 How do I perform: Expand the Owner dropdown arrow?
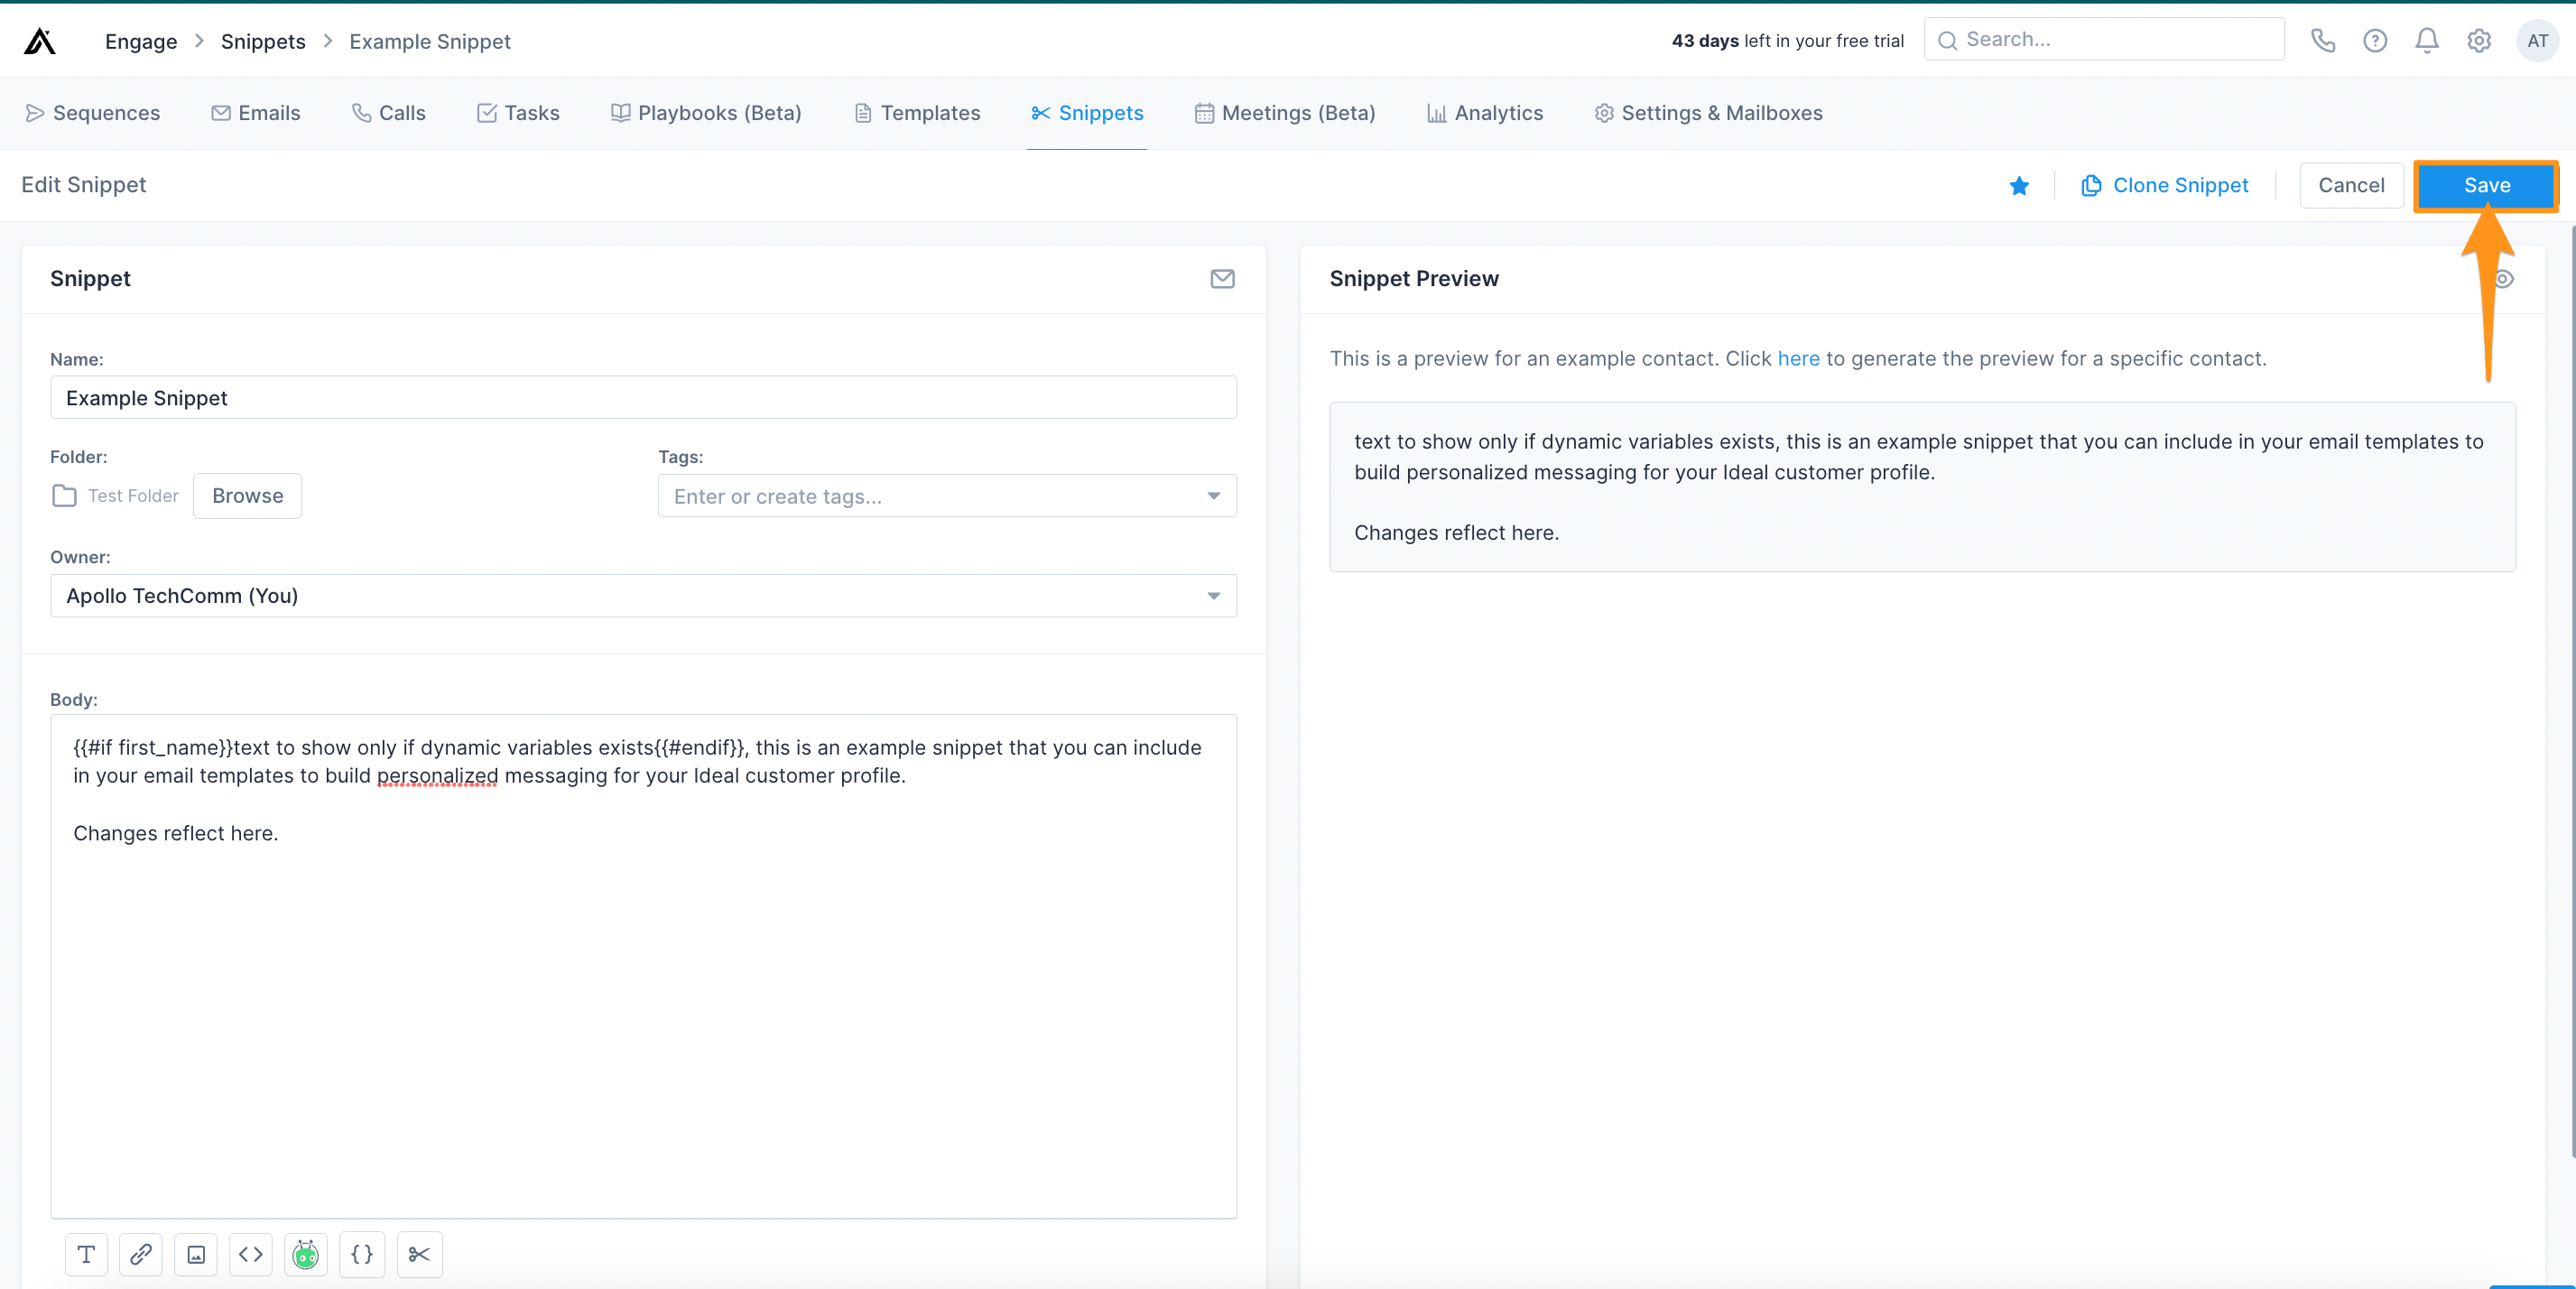pyautogui.click(x=1213, y=596)
